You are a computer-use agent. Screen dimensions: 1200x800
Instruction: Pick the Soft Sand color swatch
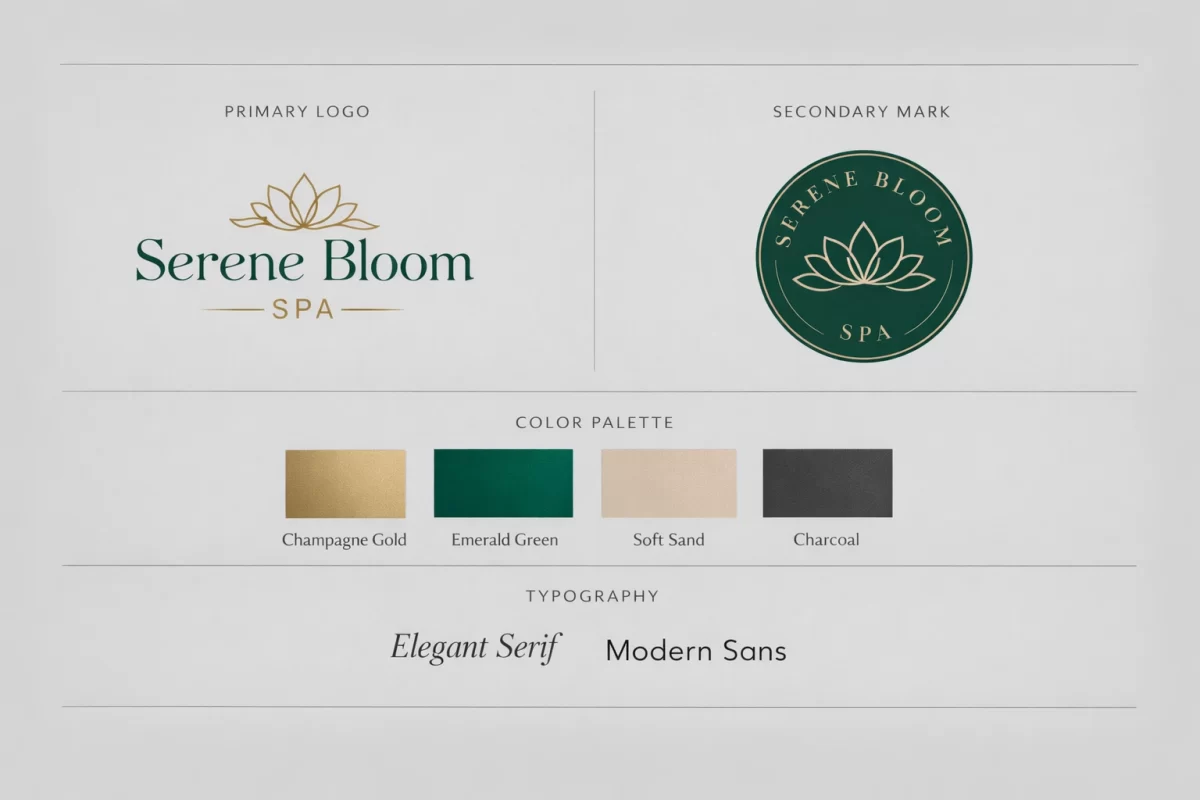[668, 483]
